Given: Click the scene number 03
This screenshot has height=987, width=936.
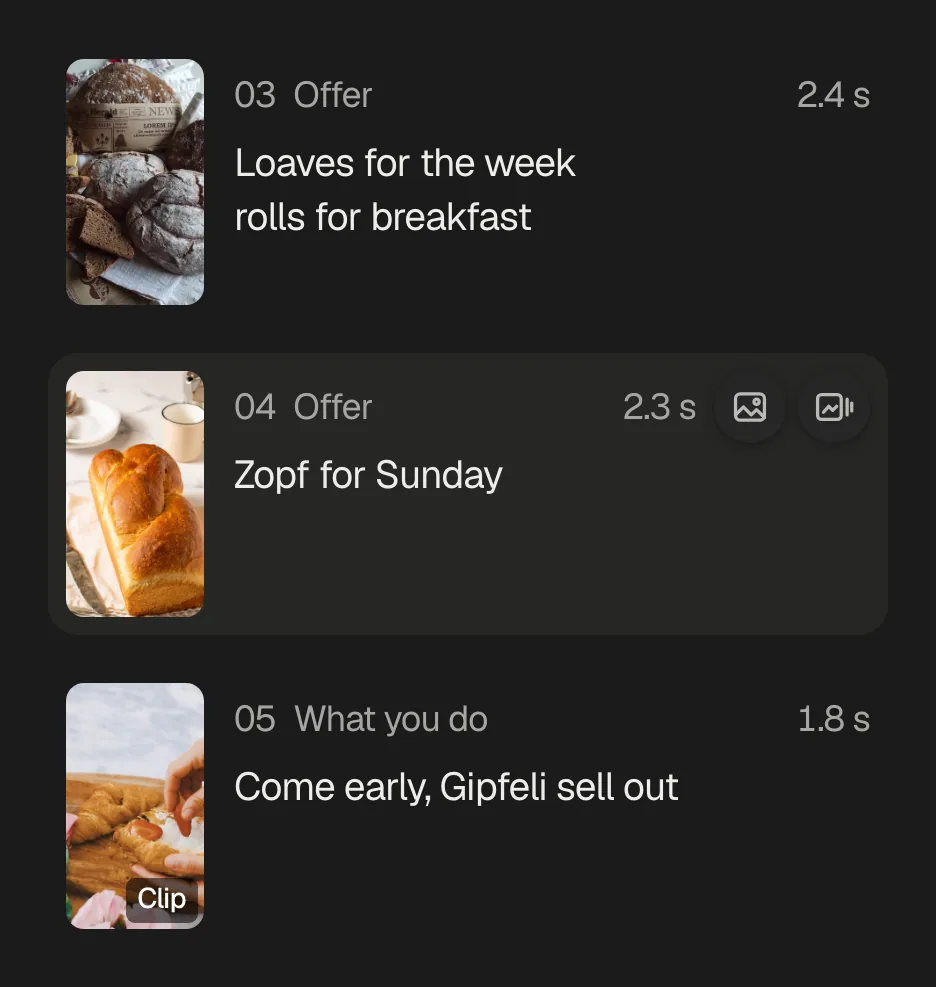Looking at the screenshot, I should [x=255, y=95].
